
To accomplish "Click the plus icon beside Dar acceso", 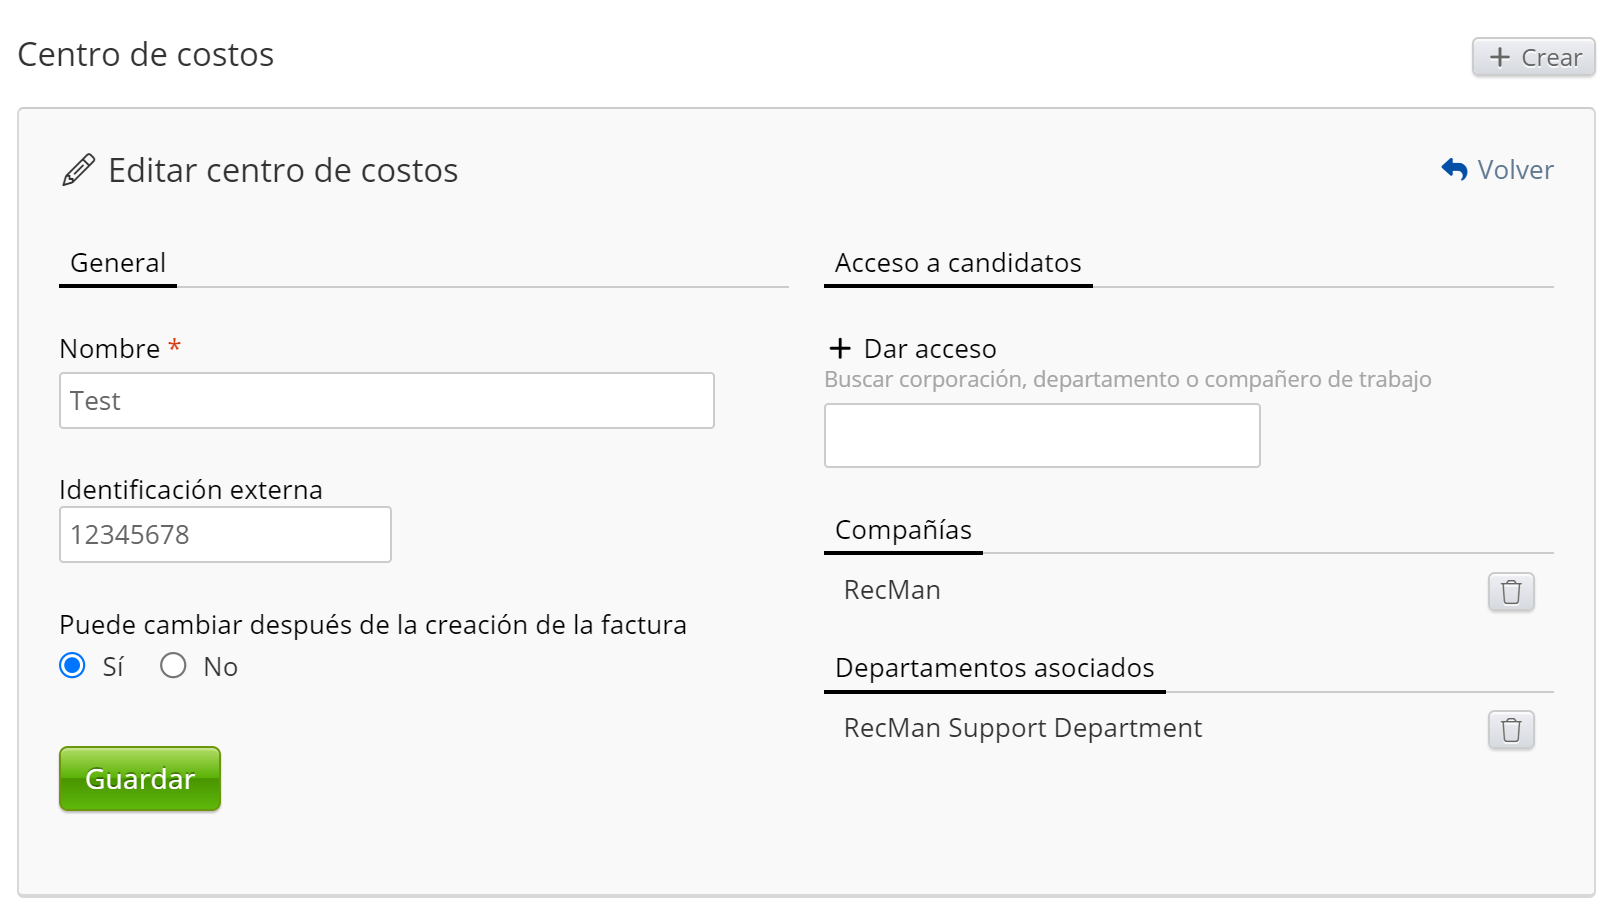I will point(840,348).
